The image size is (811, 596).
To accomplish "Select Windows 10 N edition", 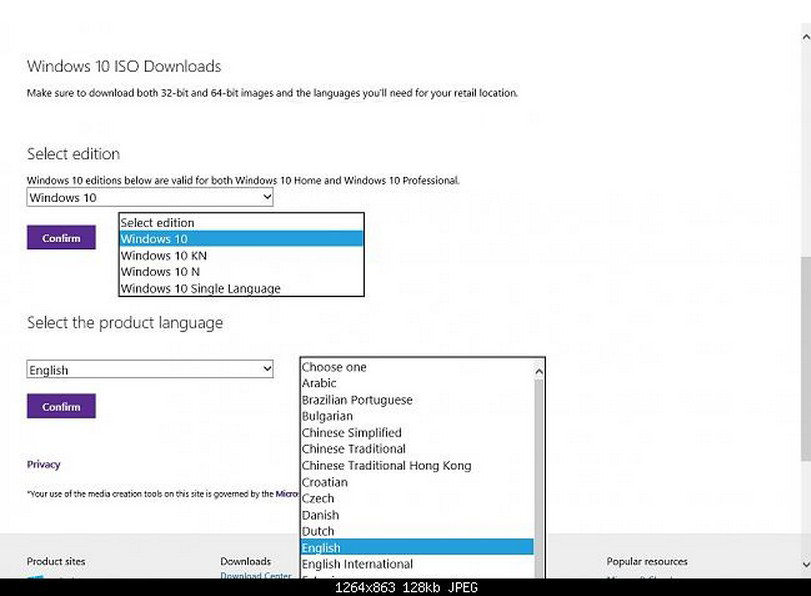I will [x=241, y=272].
